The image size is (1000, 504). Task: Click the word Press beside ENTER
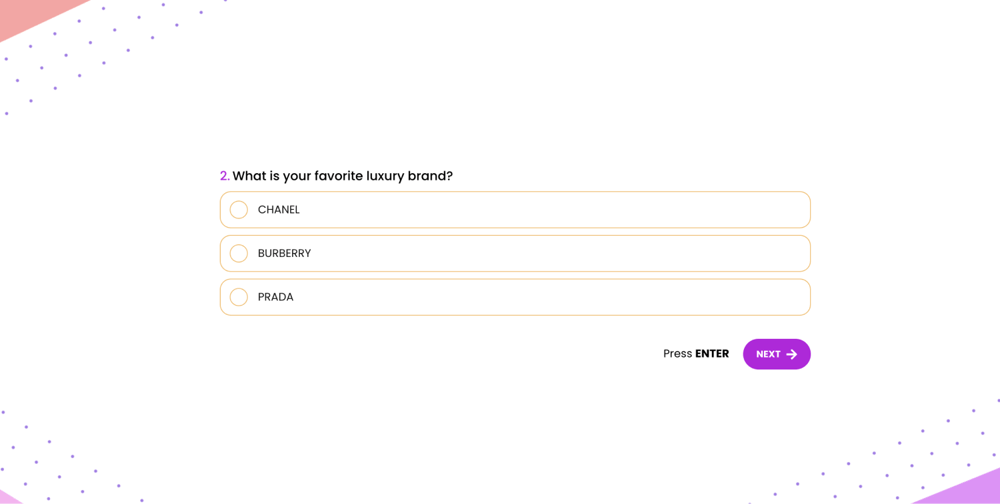[x=677, y=354]
